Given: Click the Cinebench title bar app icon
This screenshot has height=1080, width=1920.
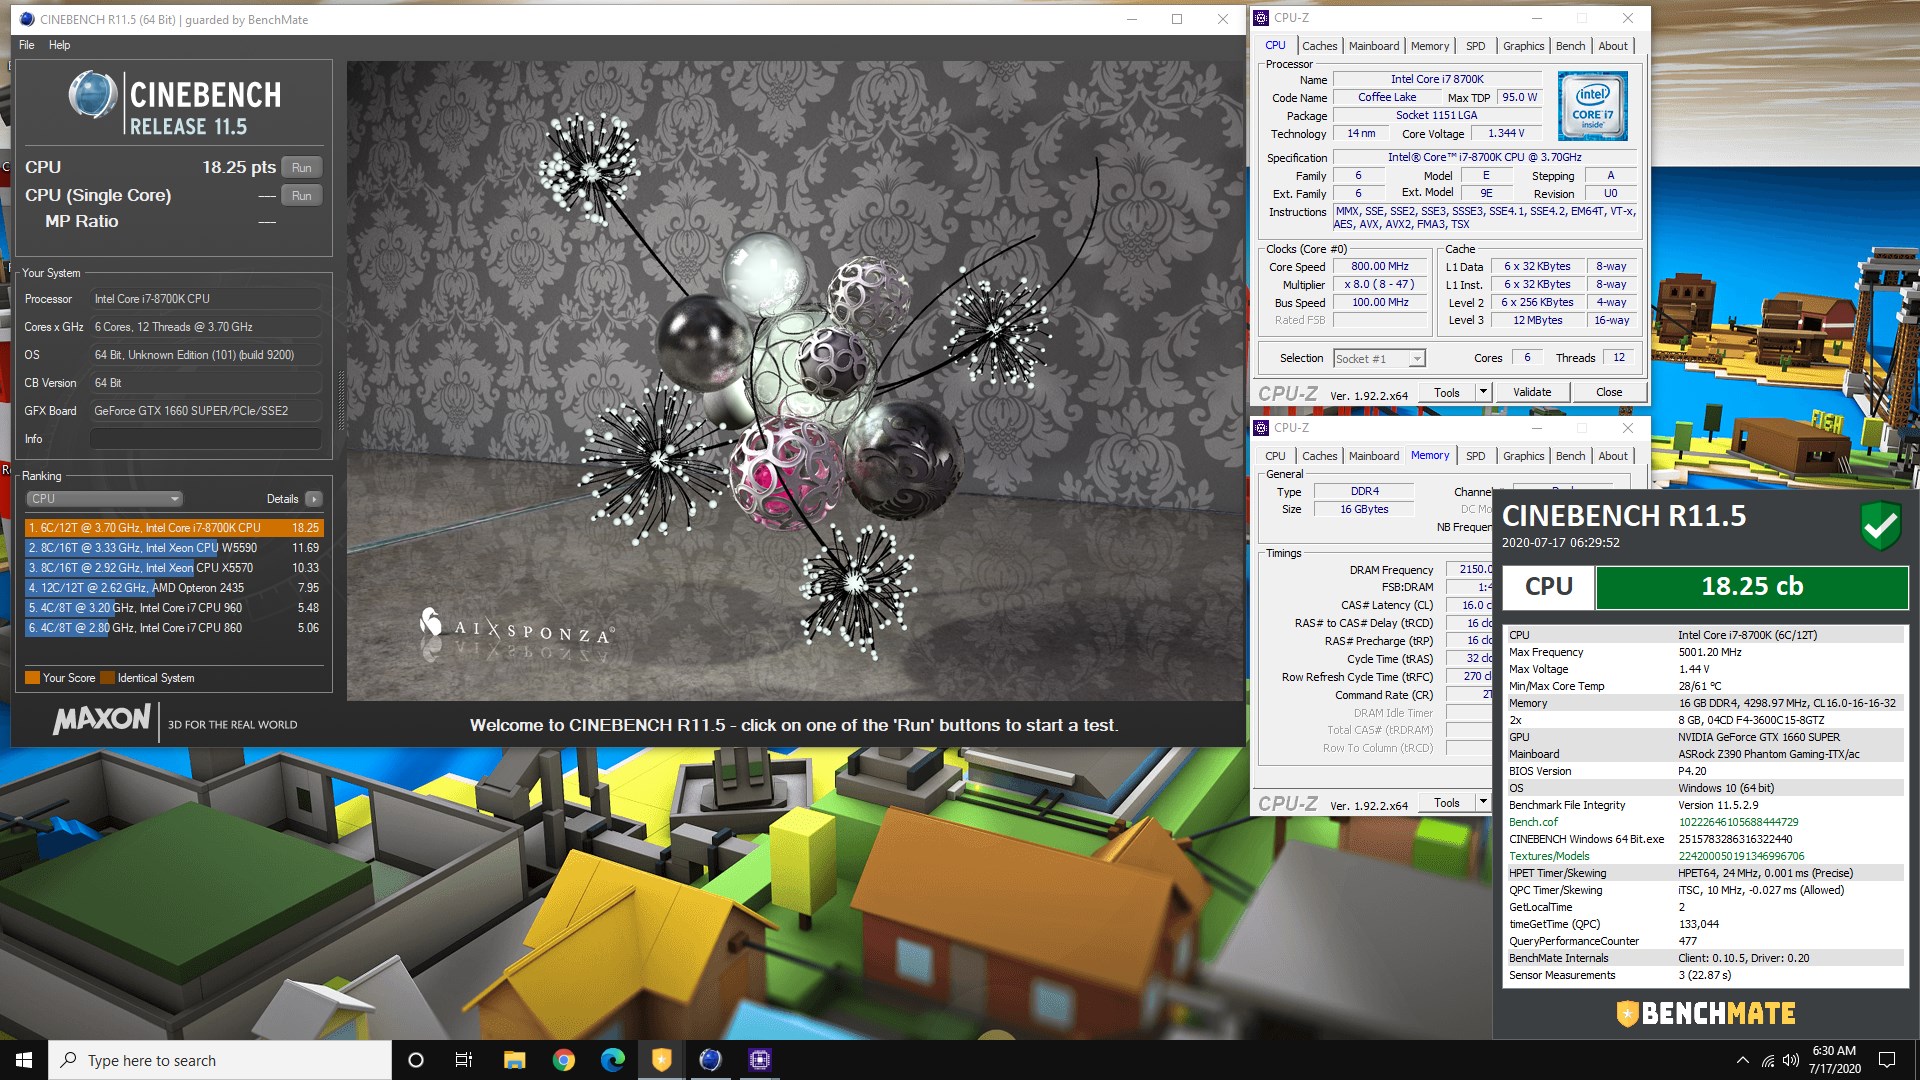Looking at the screenshot, I should [27, 19].
